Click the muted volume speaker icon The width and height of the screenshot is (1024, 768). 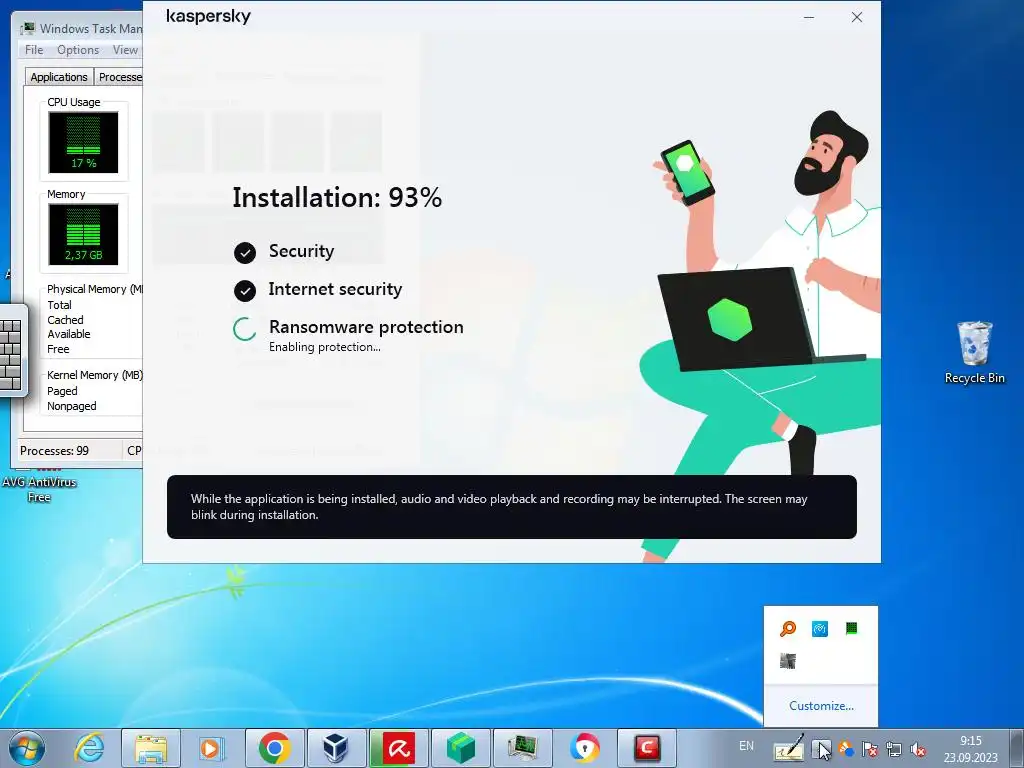point(918,748)
